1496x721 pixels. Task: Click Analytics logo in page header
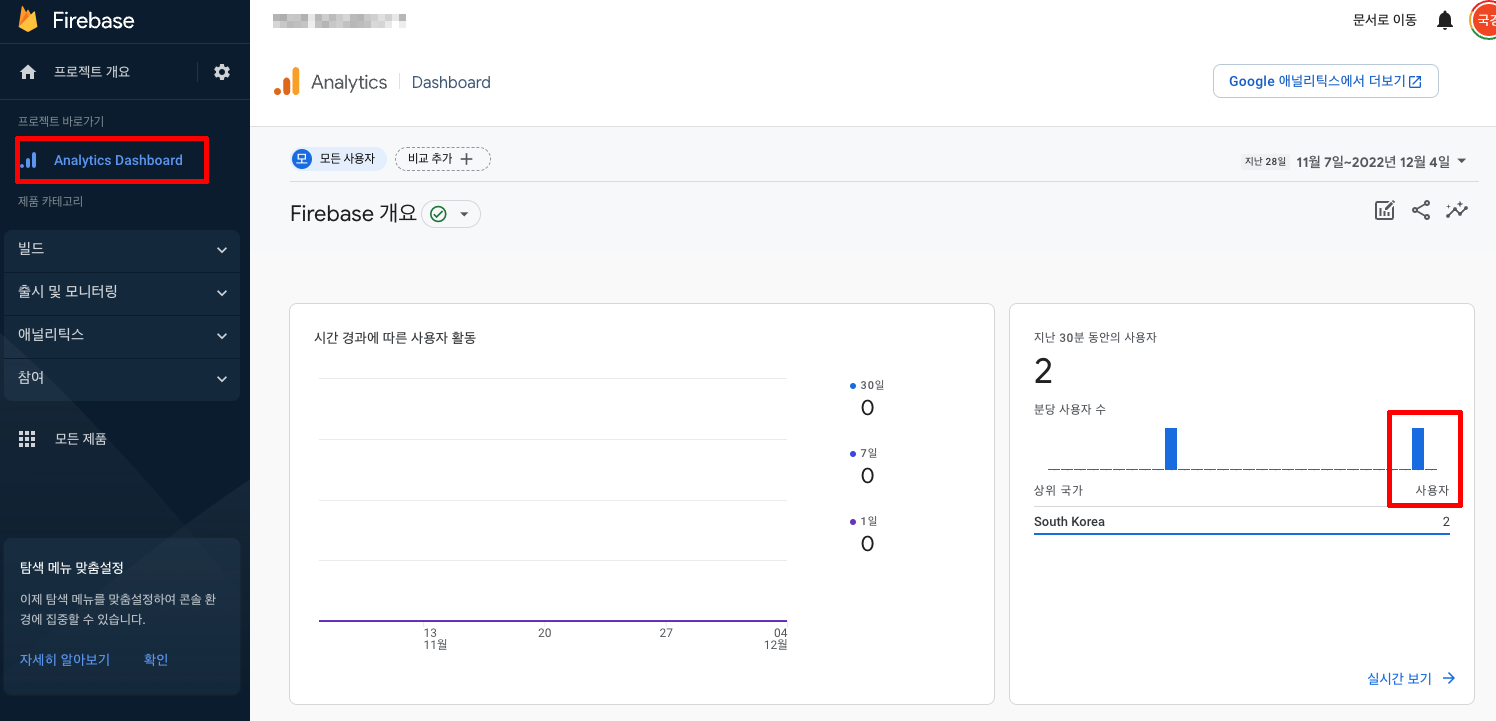pyautogui.click(x=287, y=82)
